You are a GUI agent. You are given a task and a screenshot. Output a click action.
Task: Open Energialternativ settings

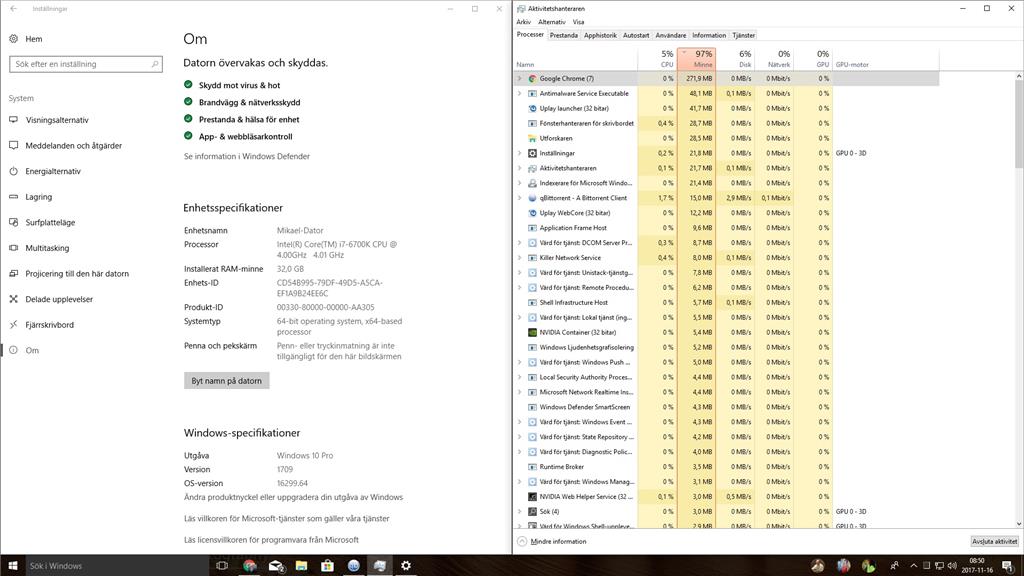(x=53, y=171)
